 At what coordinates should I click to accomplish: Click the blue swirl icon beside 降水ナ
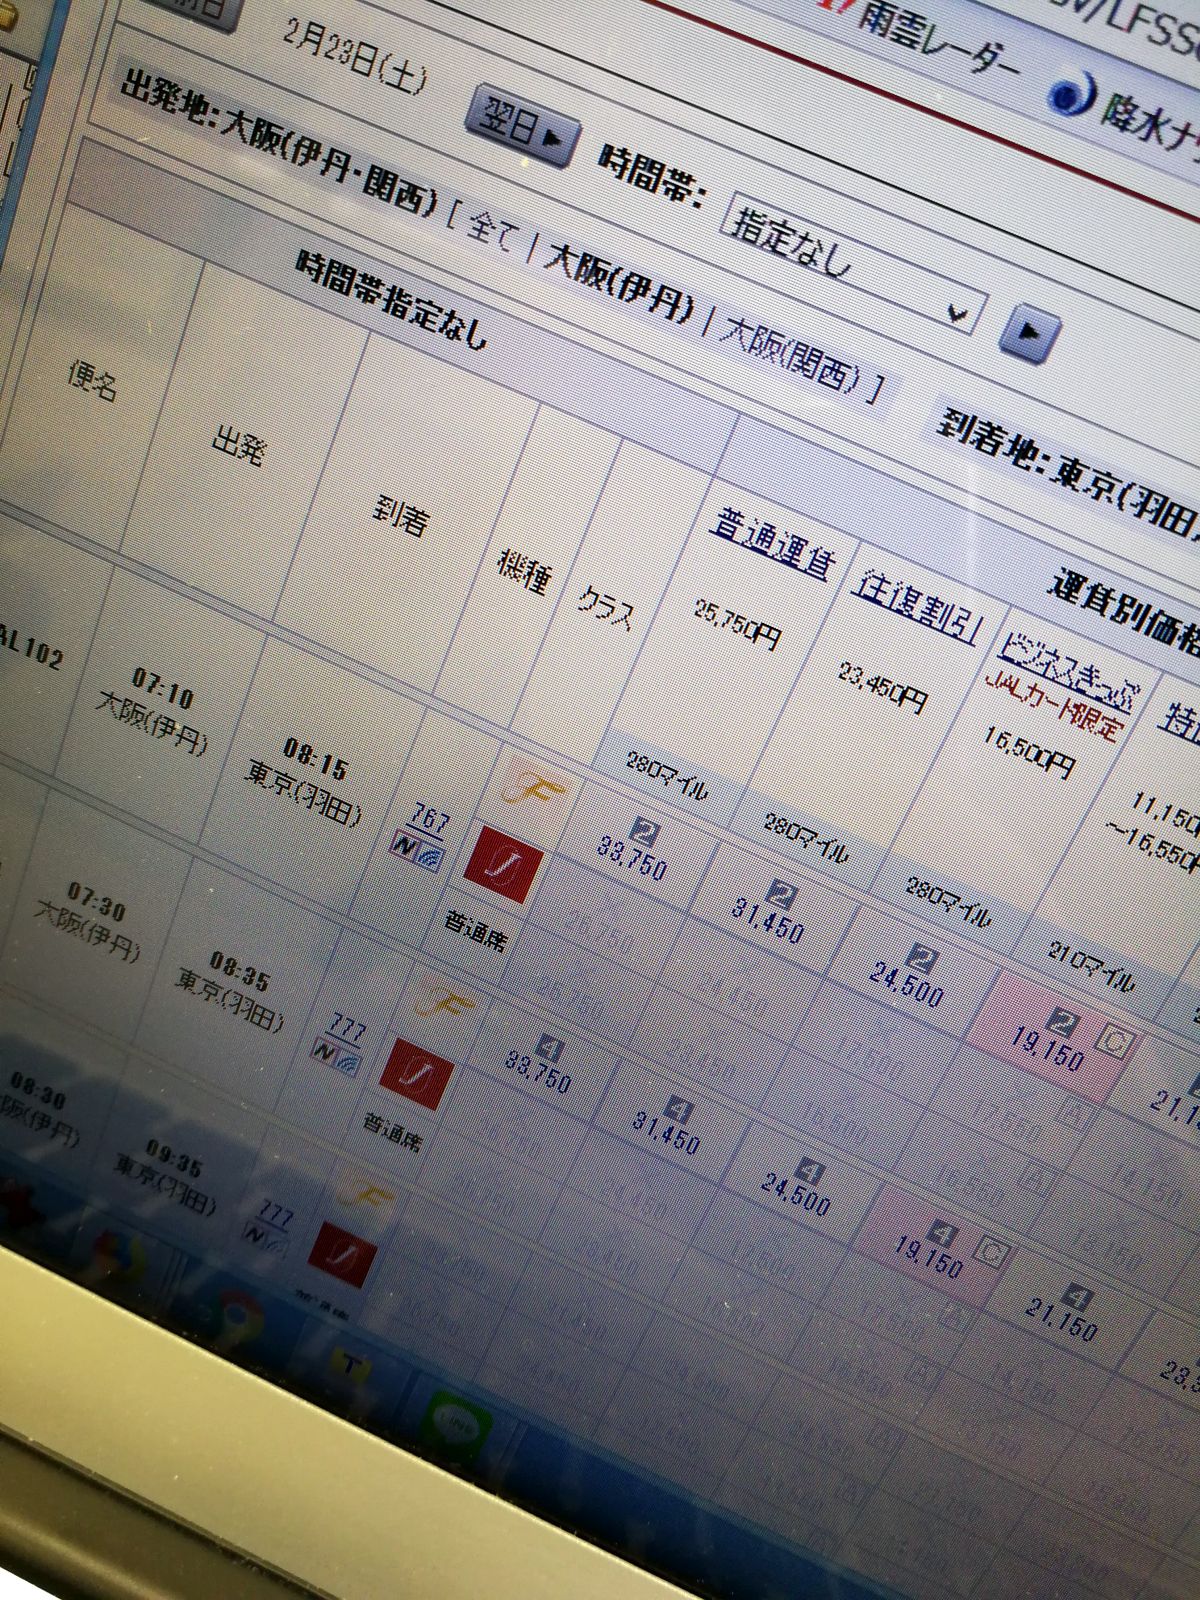1074,95
